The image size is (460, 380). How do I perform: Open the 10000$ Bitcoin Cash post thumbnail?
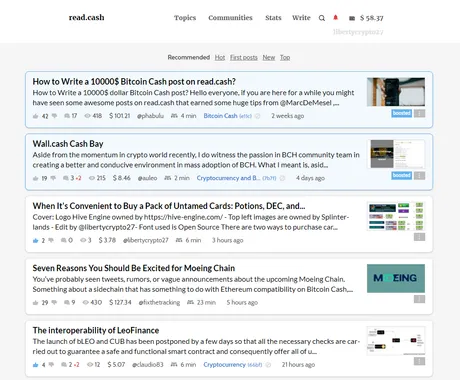(396, 92)
